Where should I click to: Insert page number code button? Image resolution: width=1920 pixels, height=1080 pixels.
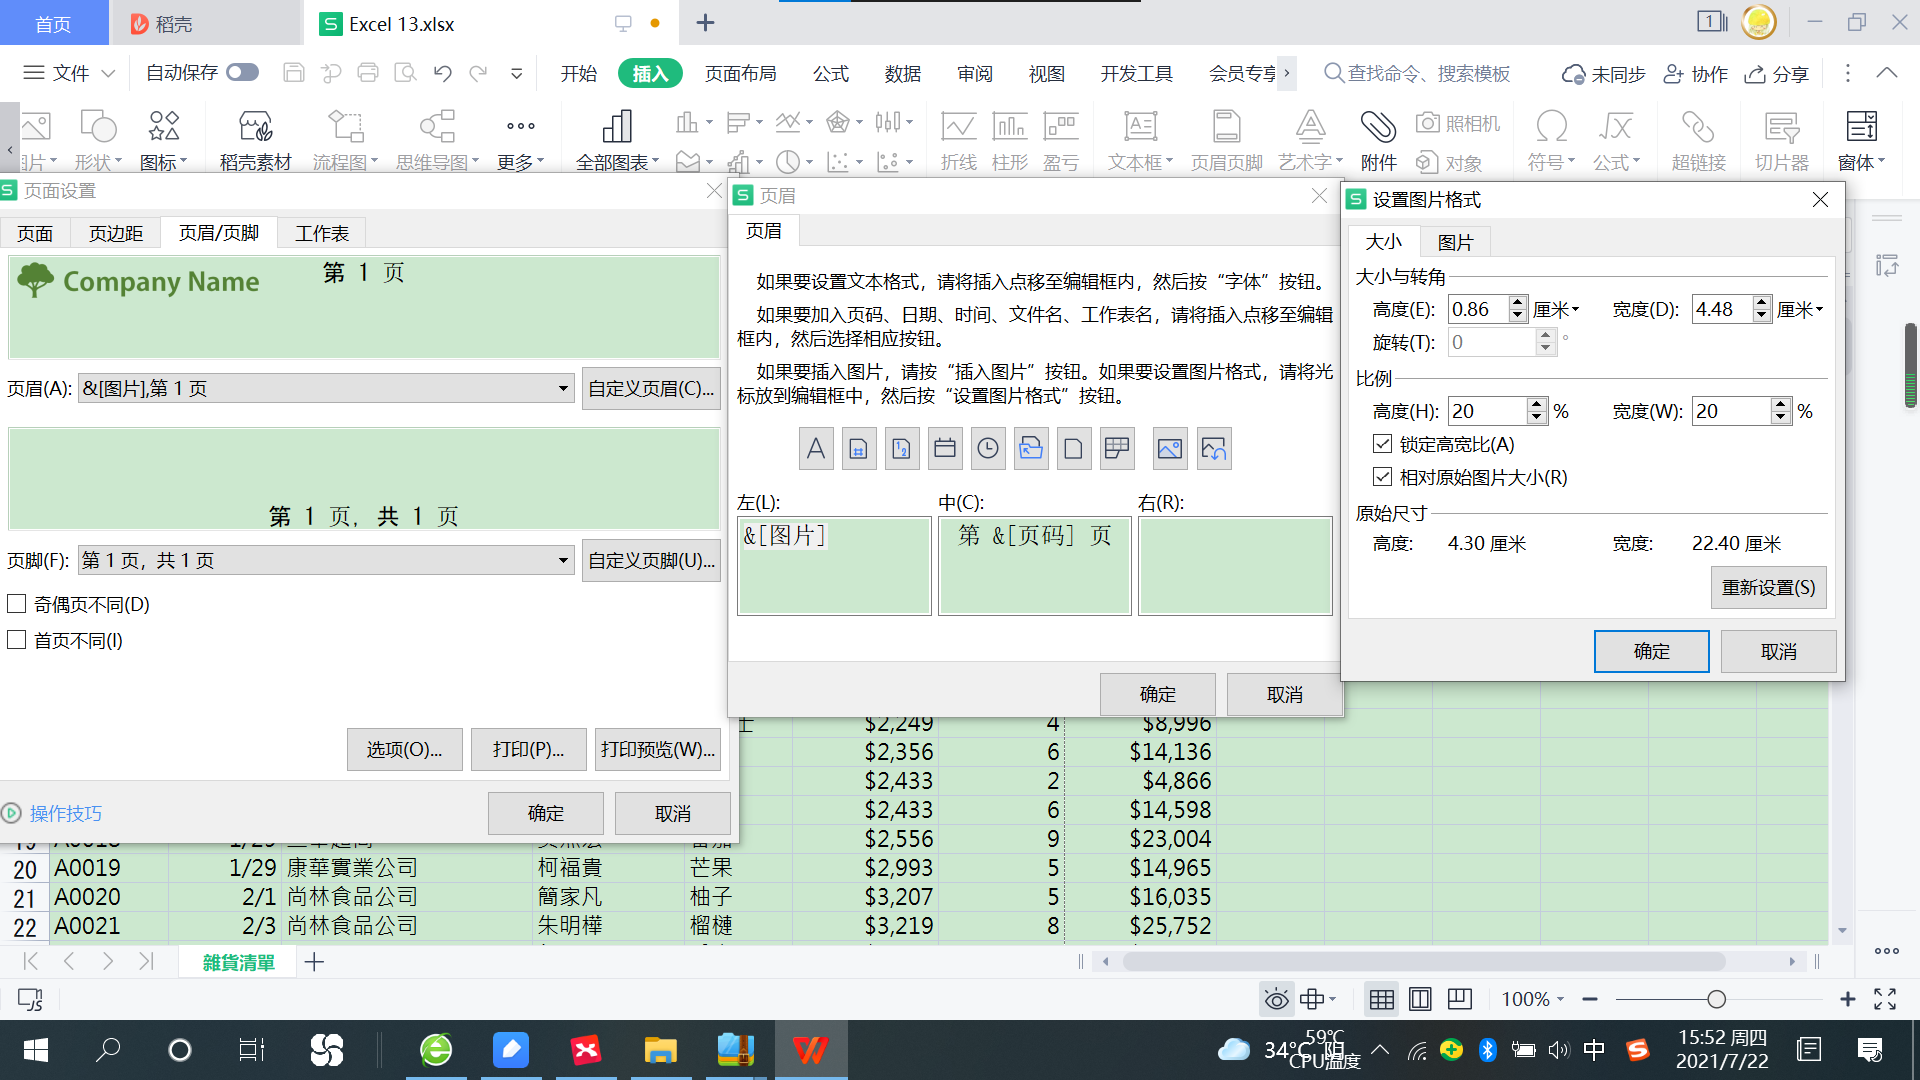(858, 449)
